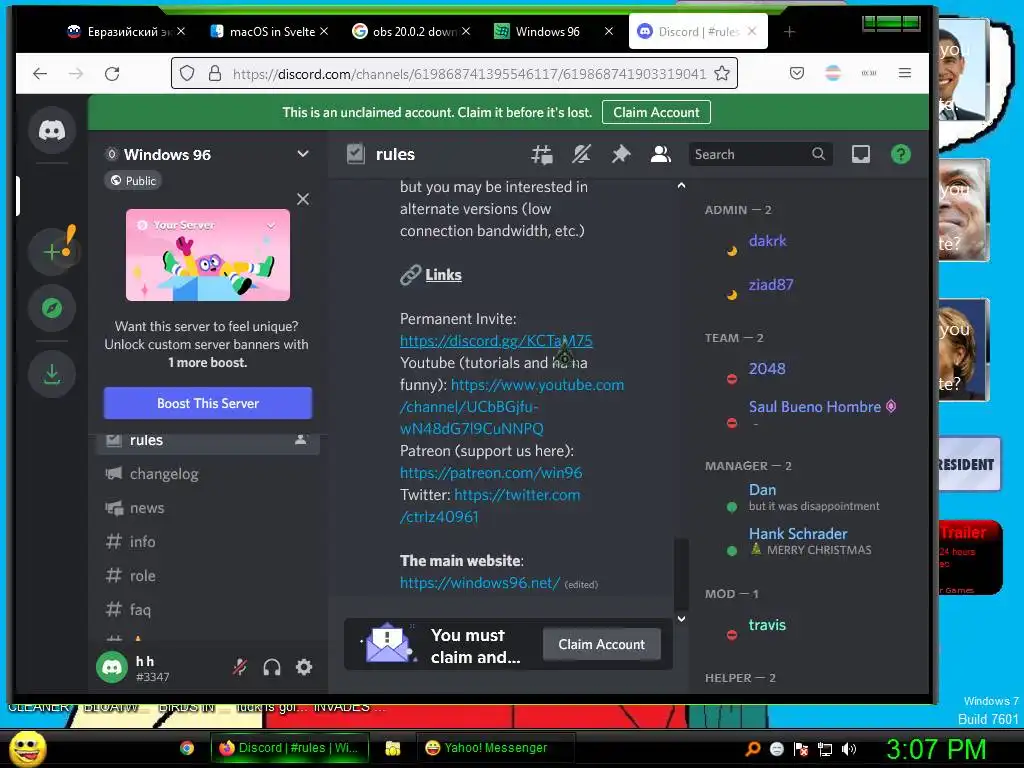
Task: Click Chrome icon in taskbar
Action: (187, 748)
